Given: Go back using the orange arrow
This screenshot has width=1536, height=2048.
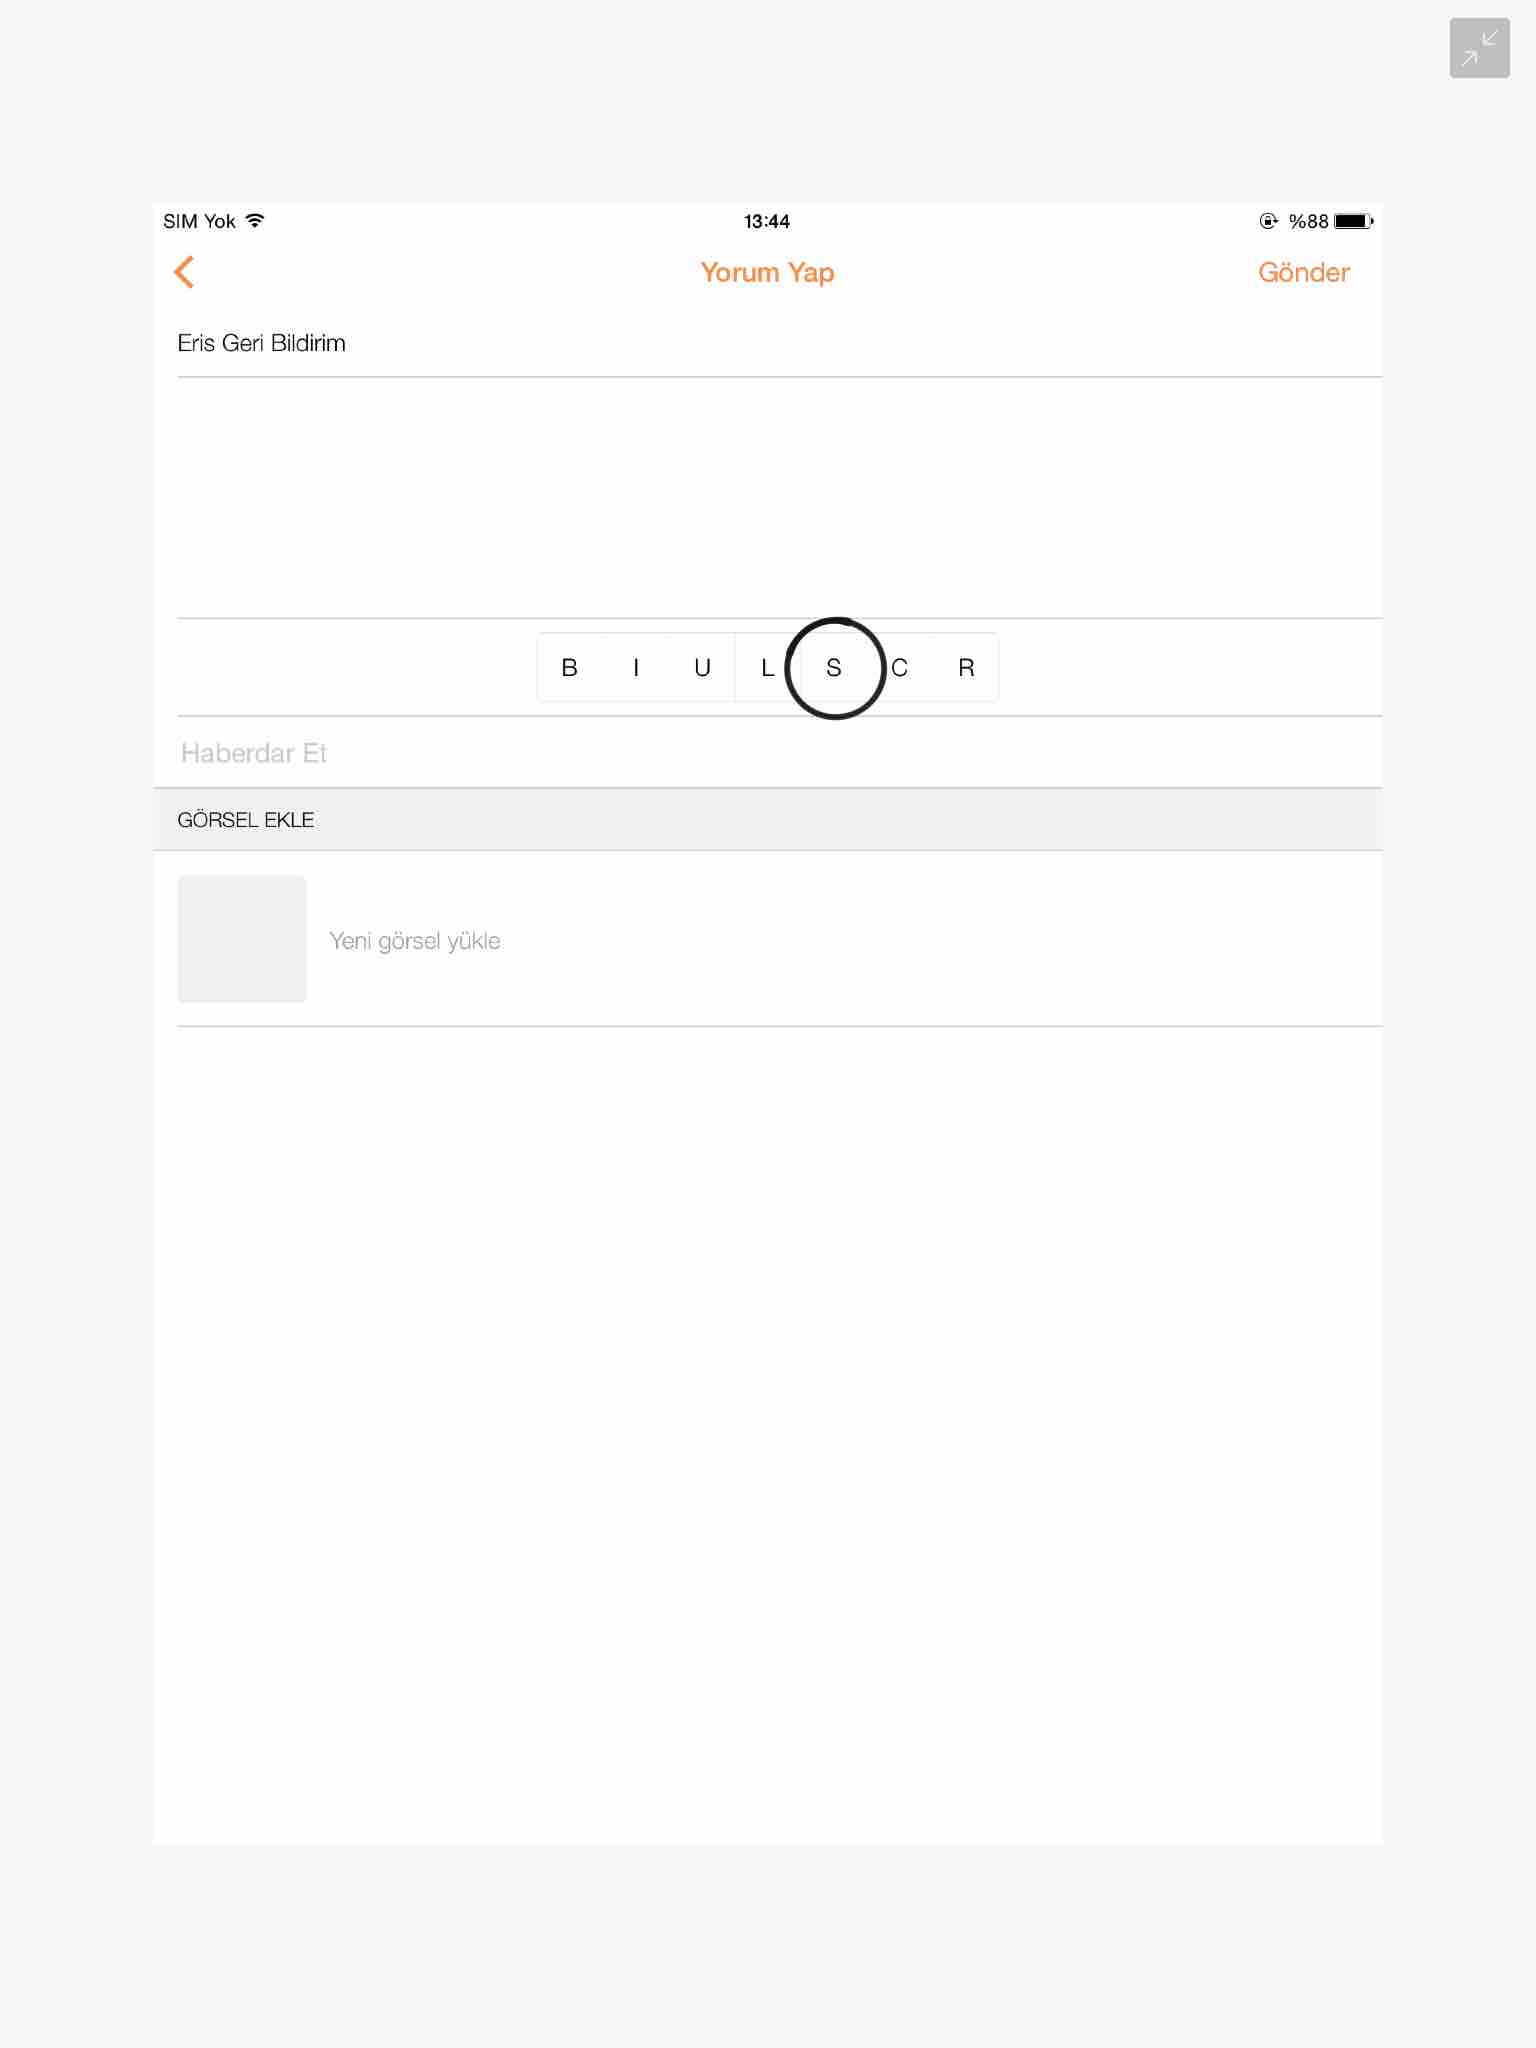Looking at the screenshot, I should tap(184, 272).
